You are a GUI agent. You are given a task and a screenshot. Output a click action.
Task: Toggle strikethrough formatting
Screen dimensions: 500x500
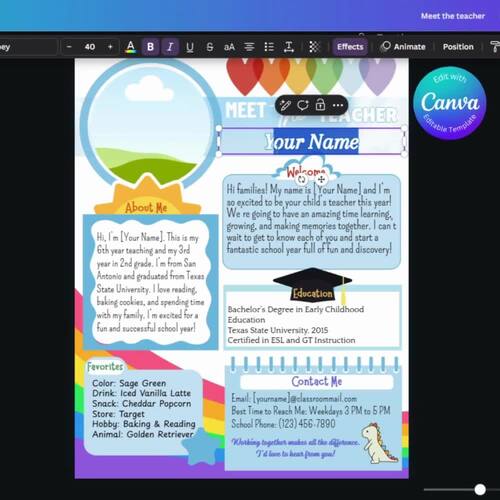click(x=210, y=47)
